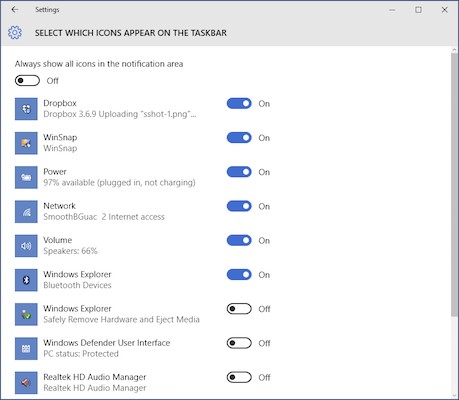The image size is (459, 400).
Task: Click the 'SmoothBGuac 2 Internet access' text
Action: (104, 217)
